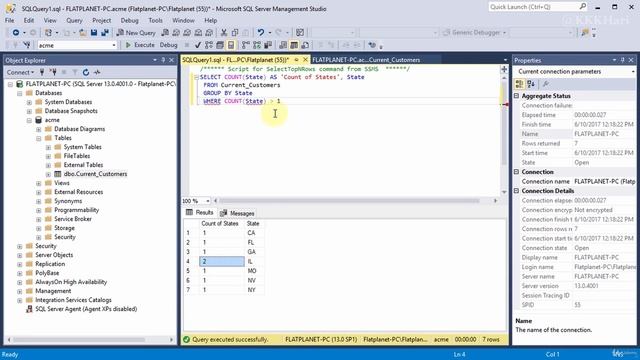Switch to the Messages tab
Image resolution: width=640 pixels, height=360 pixels.
tap(237, 213)
